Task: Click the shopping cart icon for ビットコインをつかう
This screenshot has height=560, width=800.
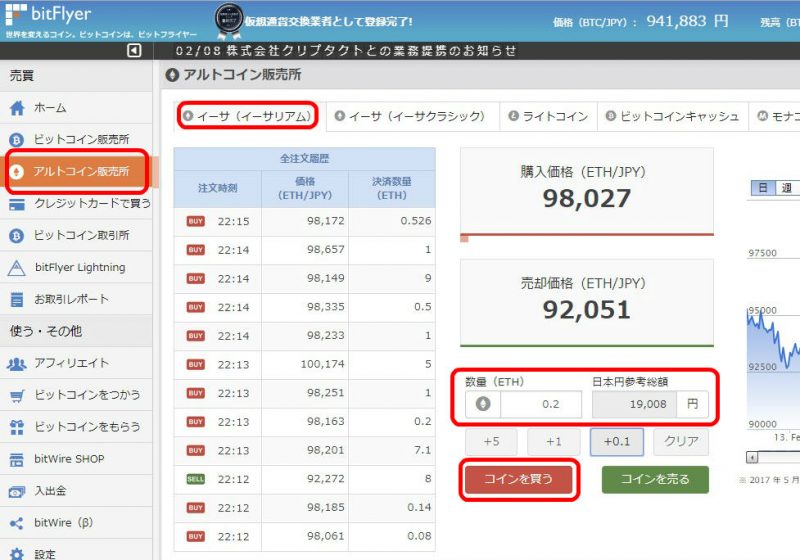Action: pyautogui.click(x=17, y=396)
